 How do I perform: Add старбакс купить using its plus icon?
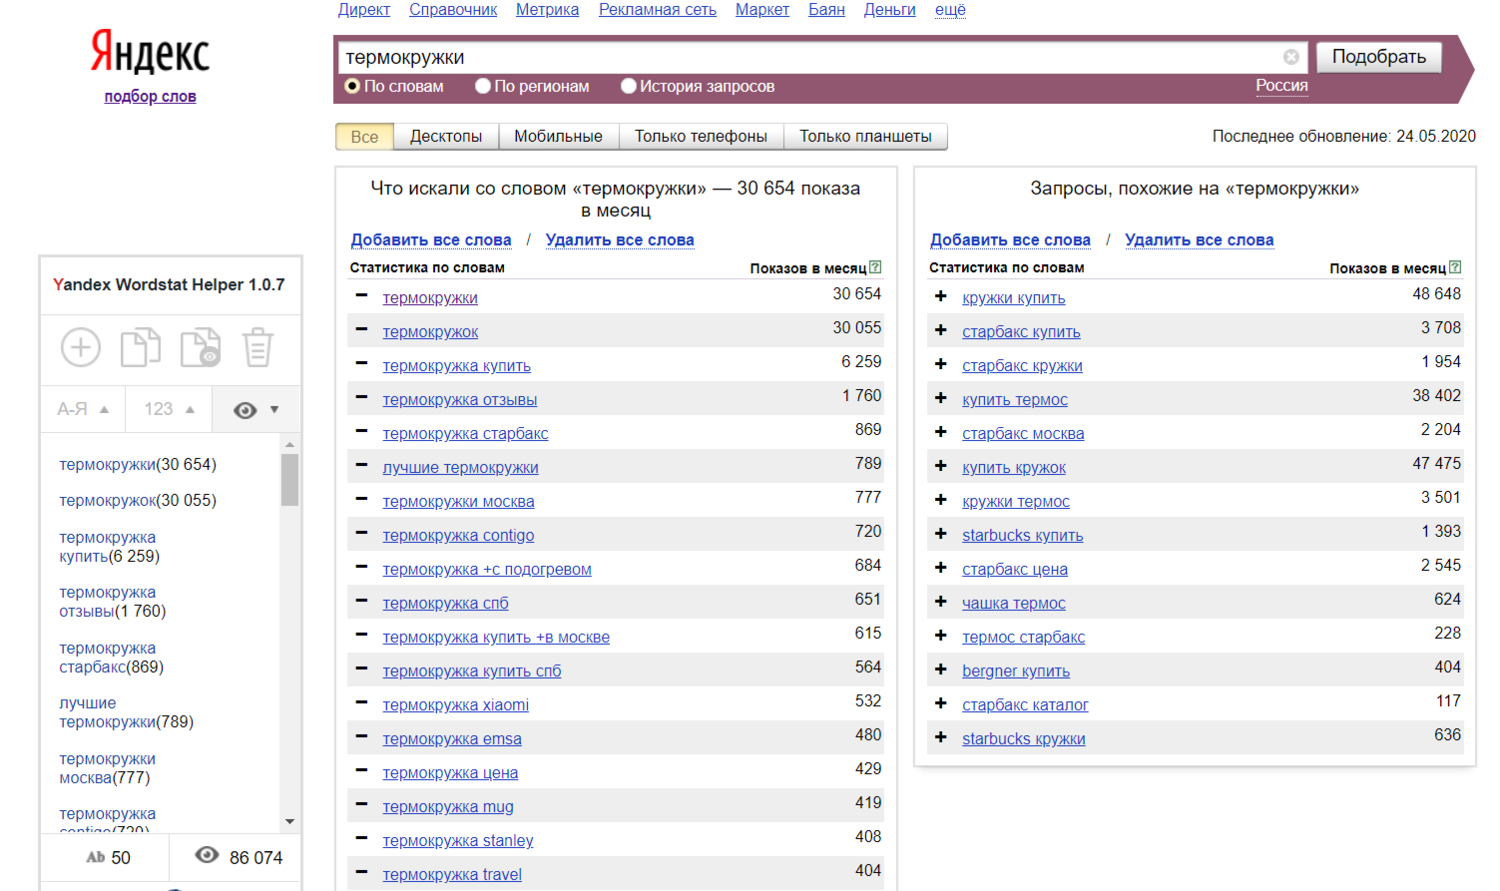(940, 330)
